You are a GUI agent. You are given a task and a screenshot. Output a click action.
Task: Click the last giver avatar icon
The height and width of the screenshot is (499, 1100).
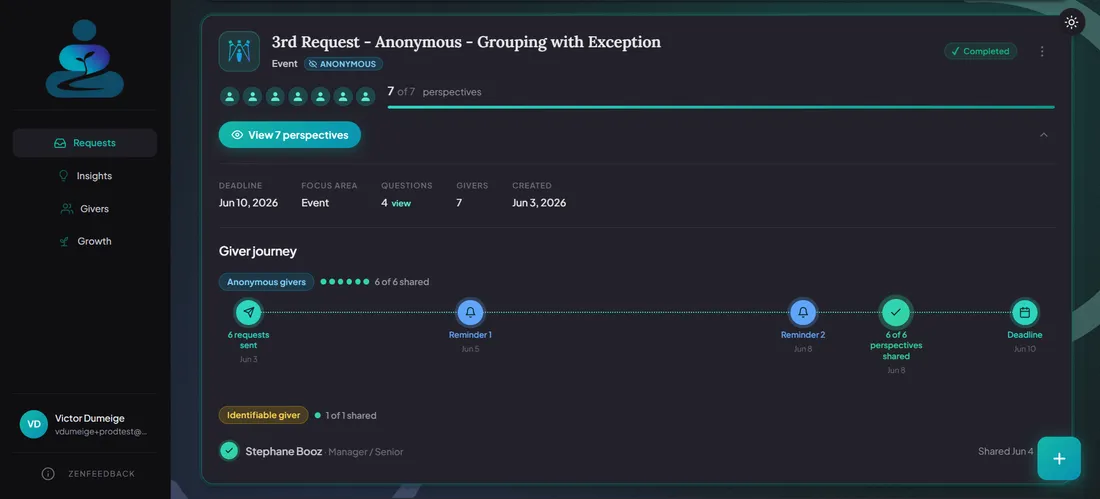[365, 96]
